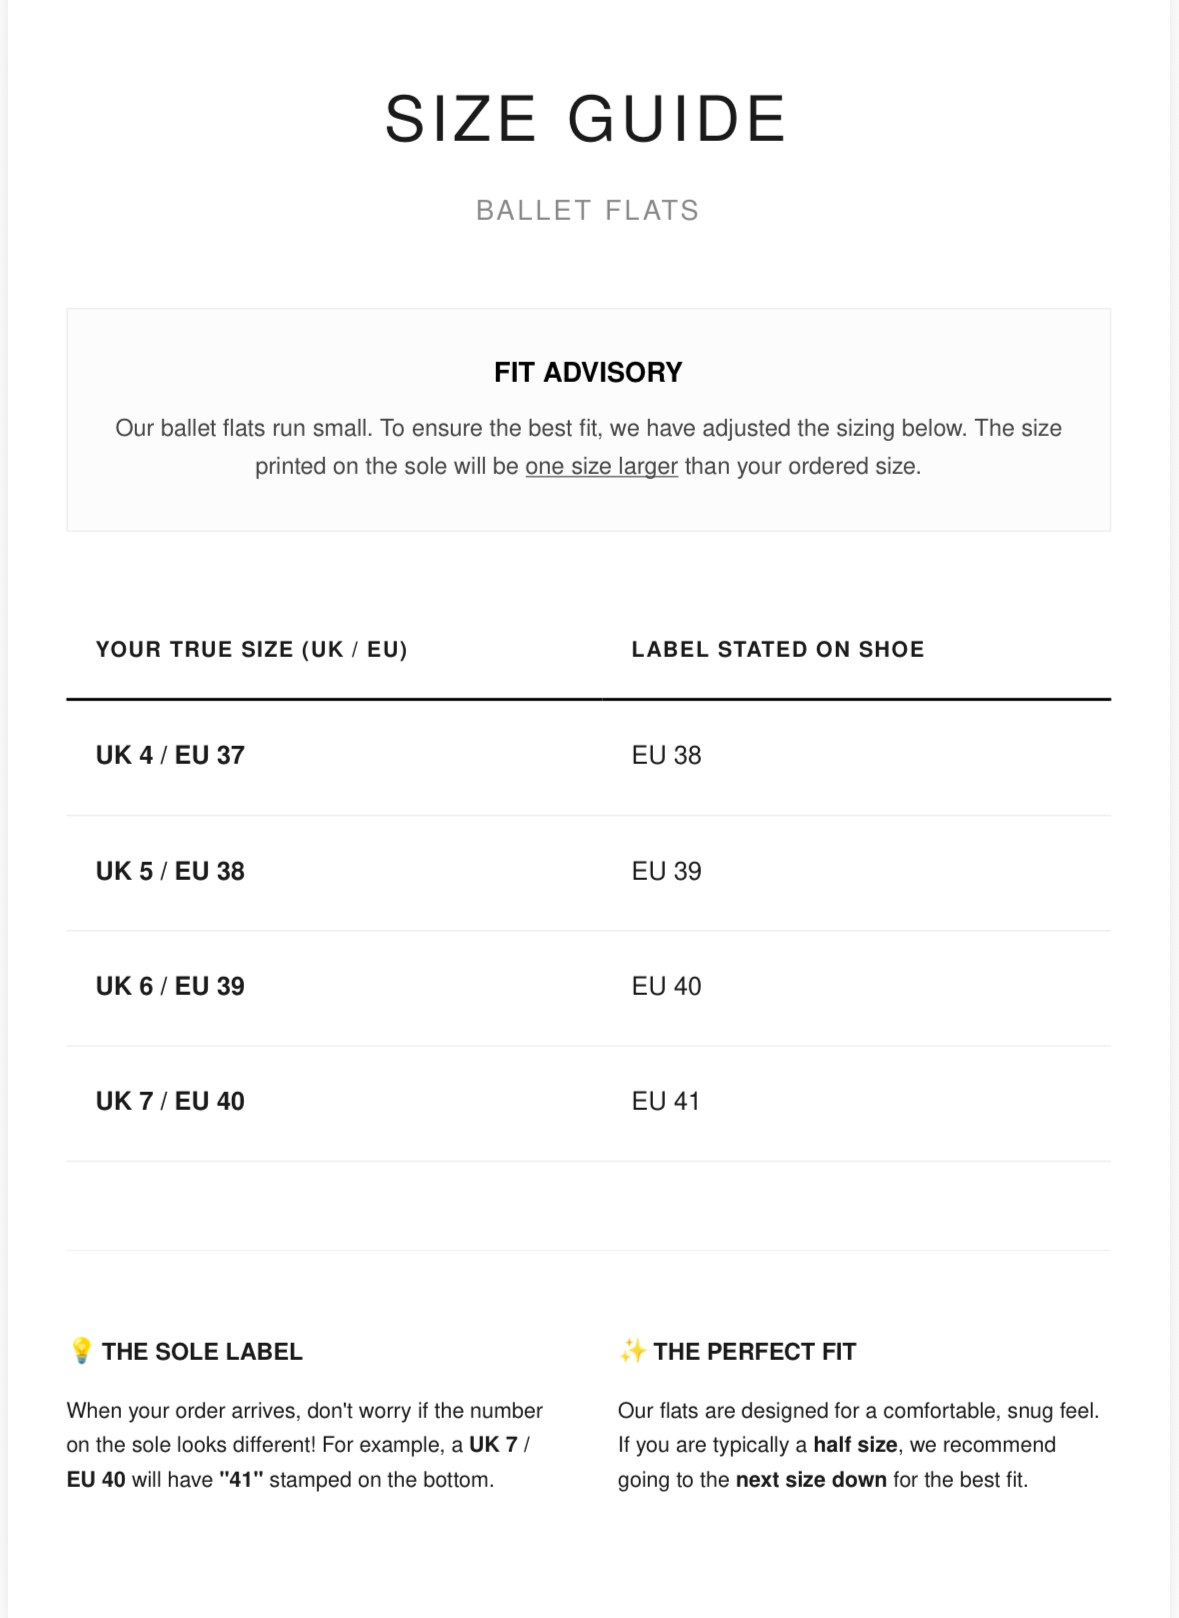The width and height of the screenshot is (1179, 1618).
Task: Click the EU 39 label value
Action: coord(666,871)
